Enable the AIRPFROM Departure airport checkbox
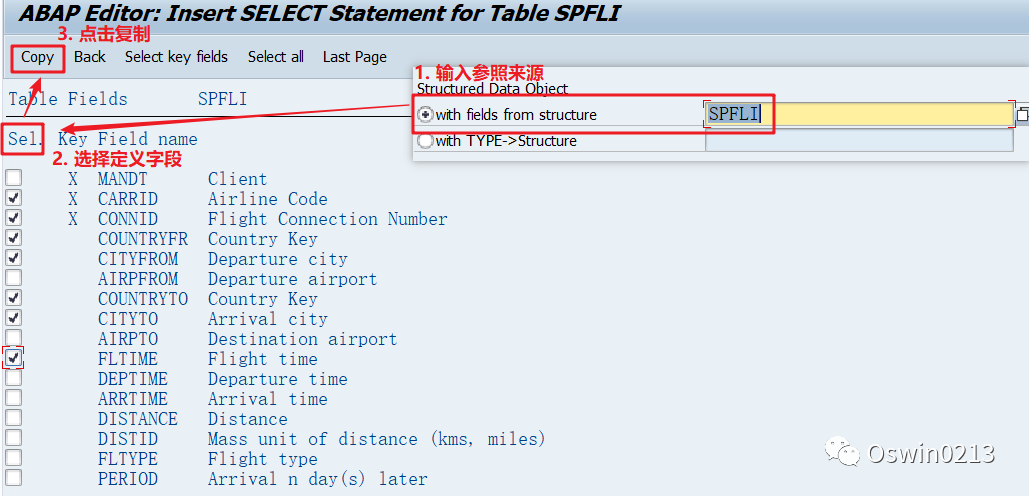This screenshot has width=1029, height=496. 13,278
